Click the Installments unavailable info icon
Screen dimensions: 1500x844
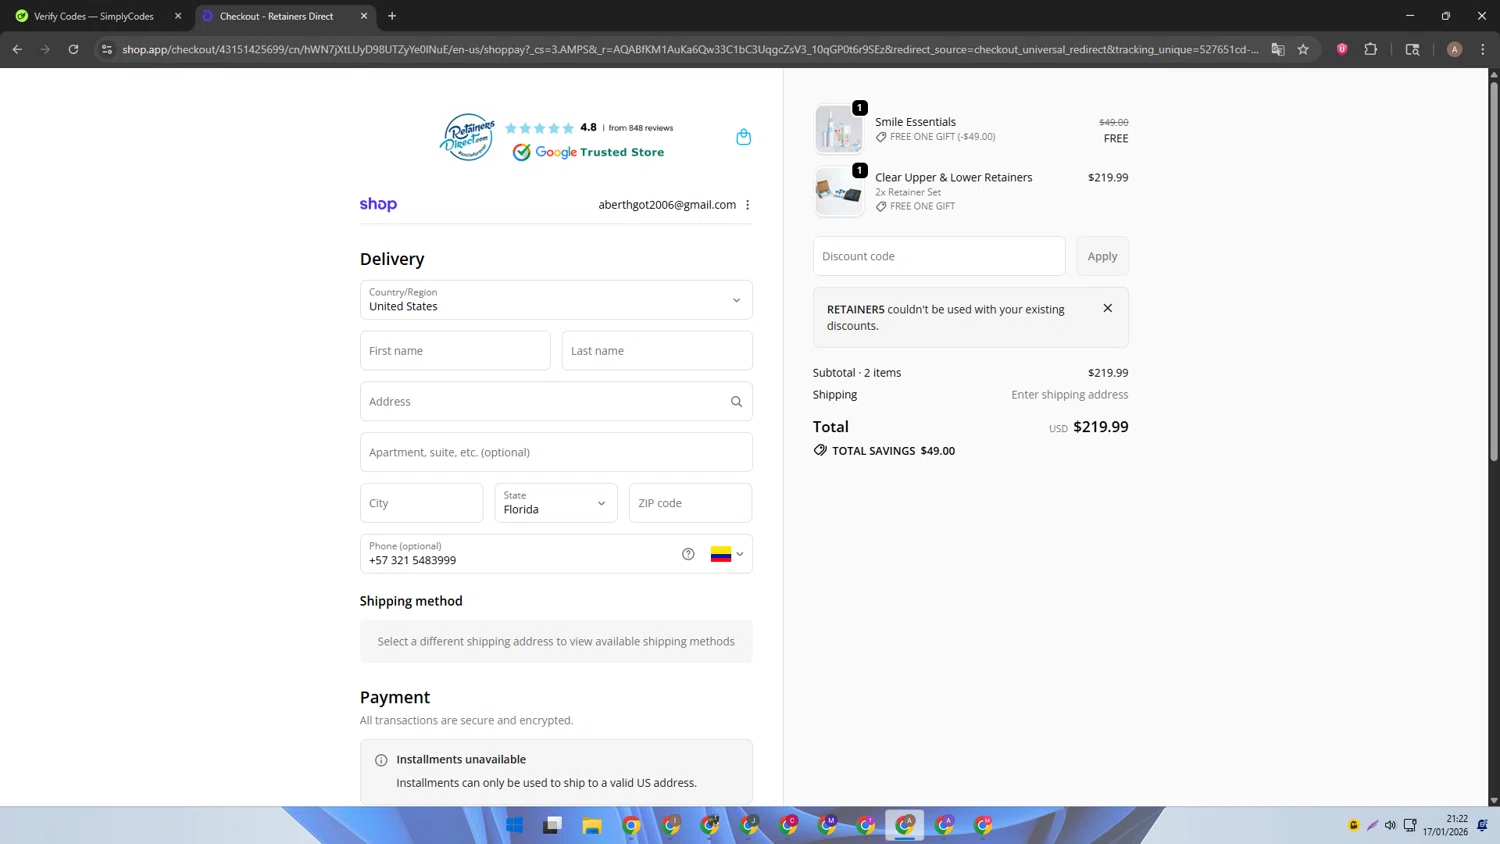point(381,760)
